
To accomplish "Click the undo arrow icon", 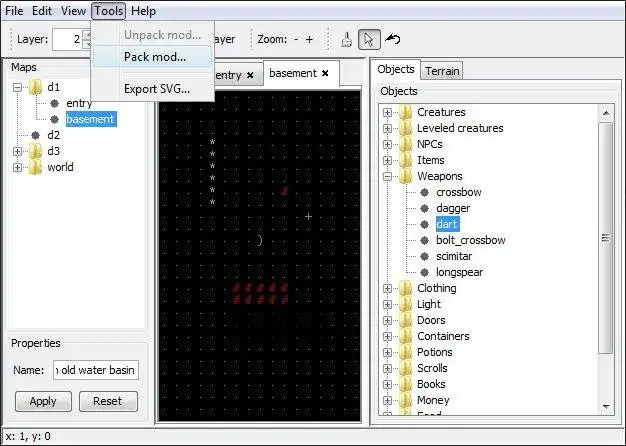I will point(393,39).
